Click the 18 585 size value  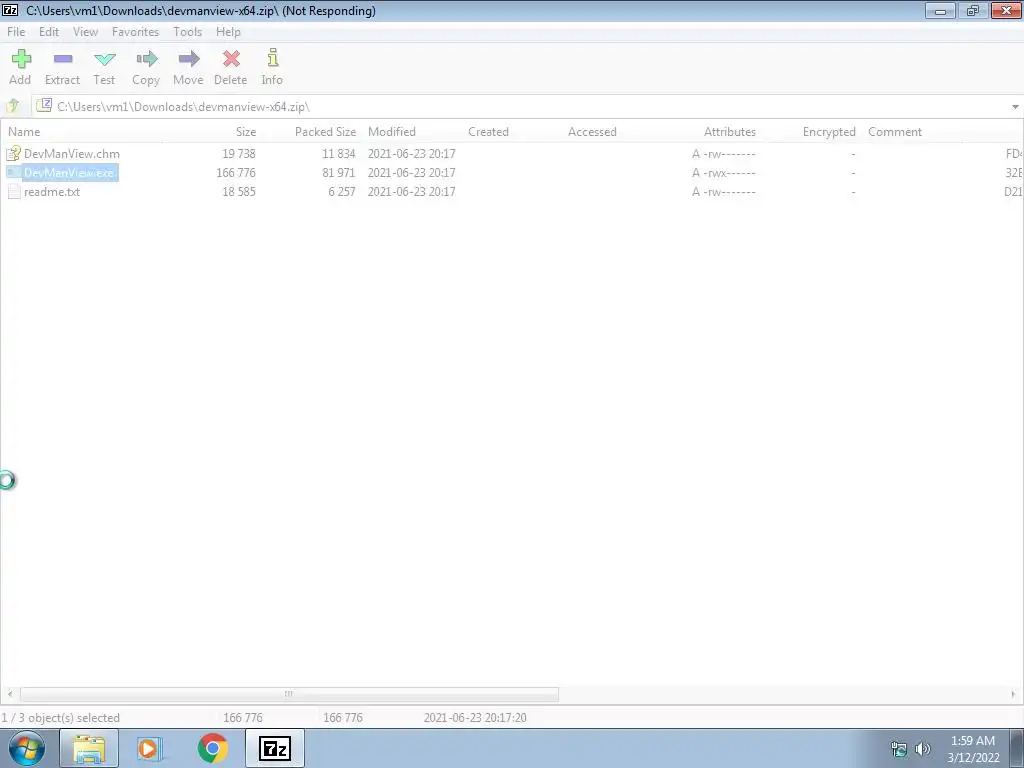click(238, 191)
